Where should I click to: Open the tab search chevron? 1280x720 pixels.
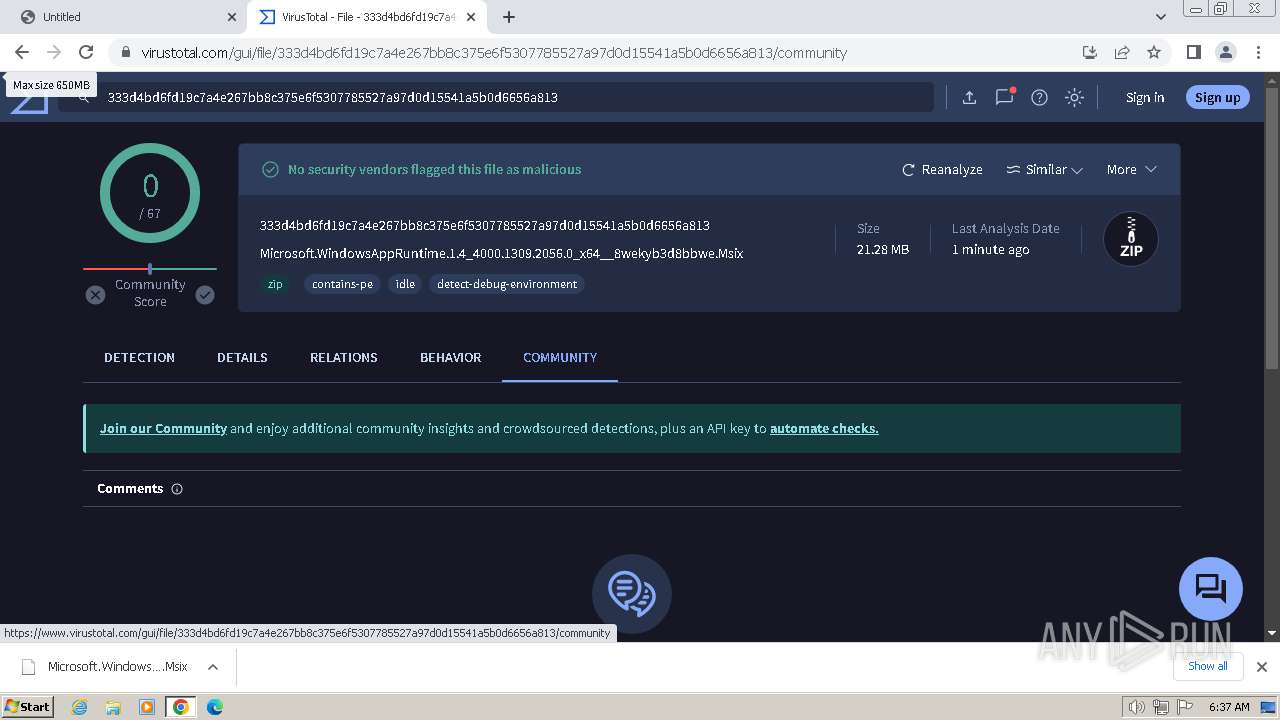point(1160,17)
